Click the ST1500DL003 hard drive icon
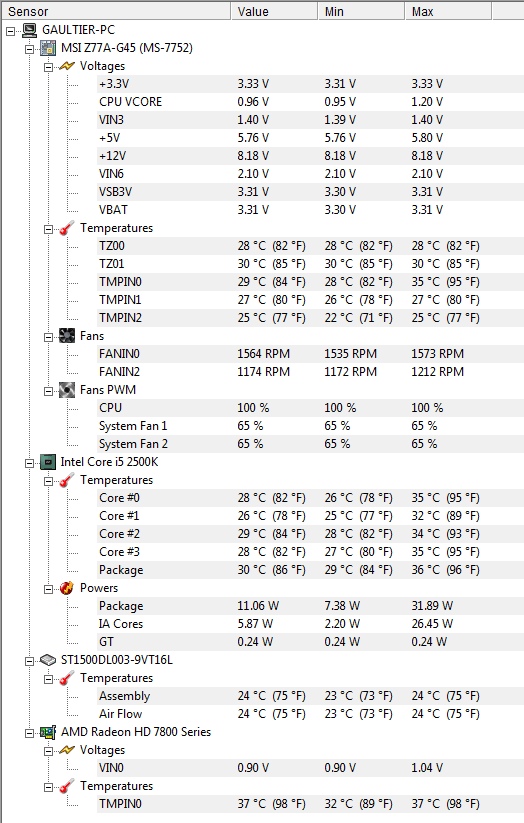This screenshot has width=524, height=823. (48, 660)
